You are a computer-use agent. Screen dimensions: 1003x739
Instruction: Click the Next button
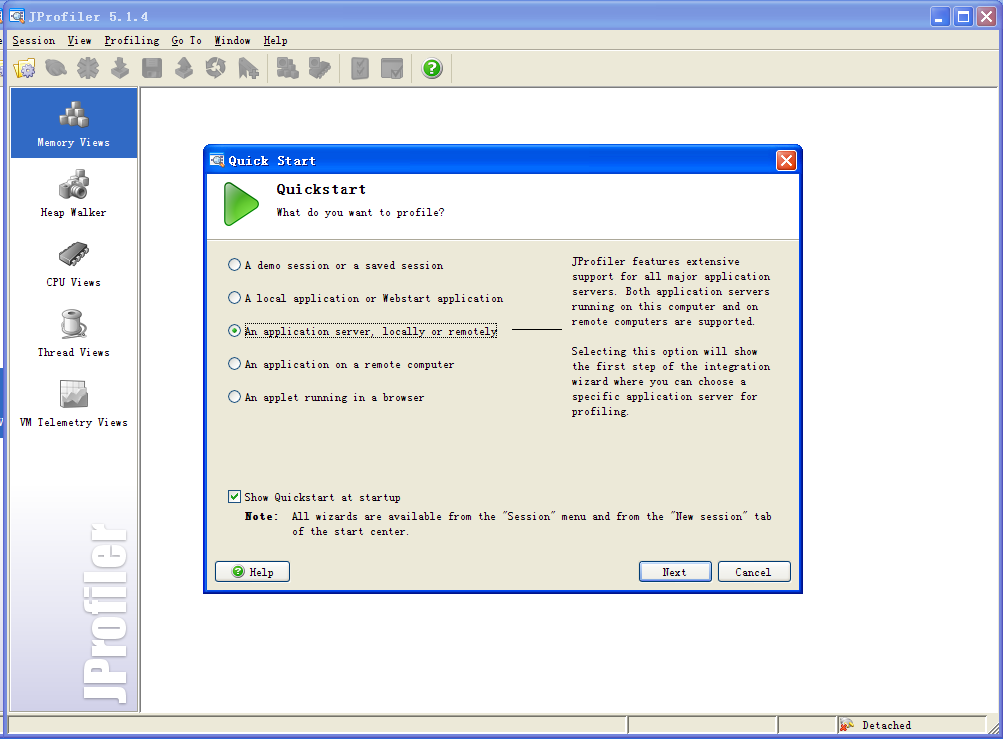pyautogui.click(x=675, y=571)
